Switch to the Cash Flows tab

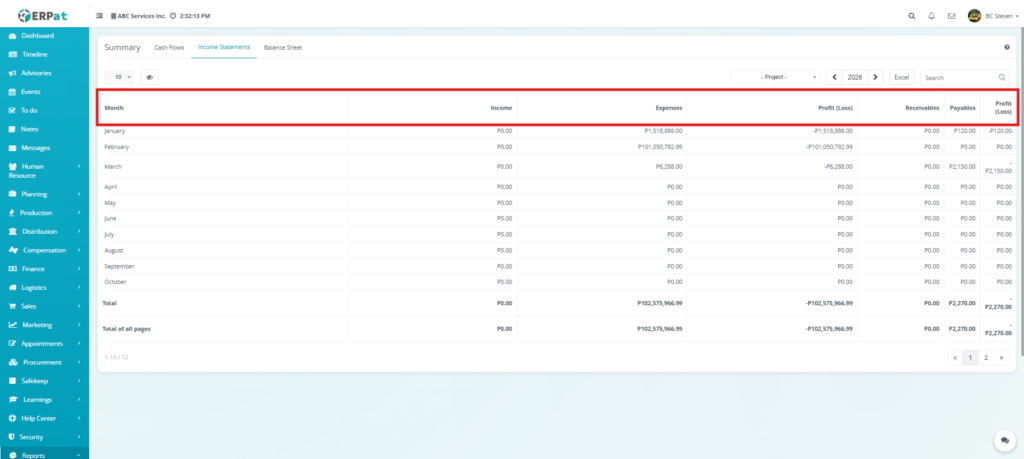coord(169,47)
